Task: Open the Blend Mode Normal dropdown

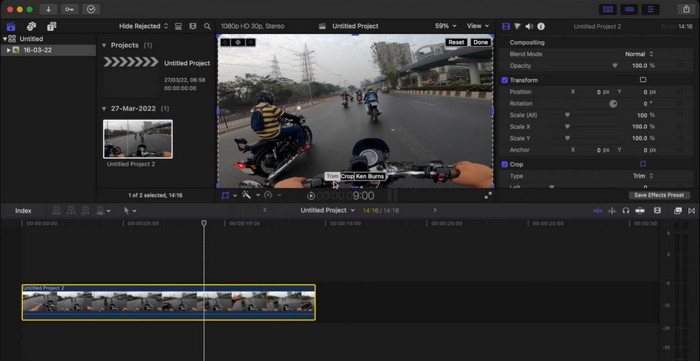Action: point(639,54)
